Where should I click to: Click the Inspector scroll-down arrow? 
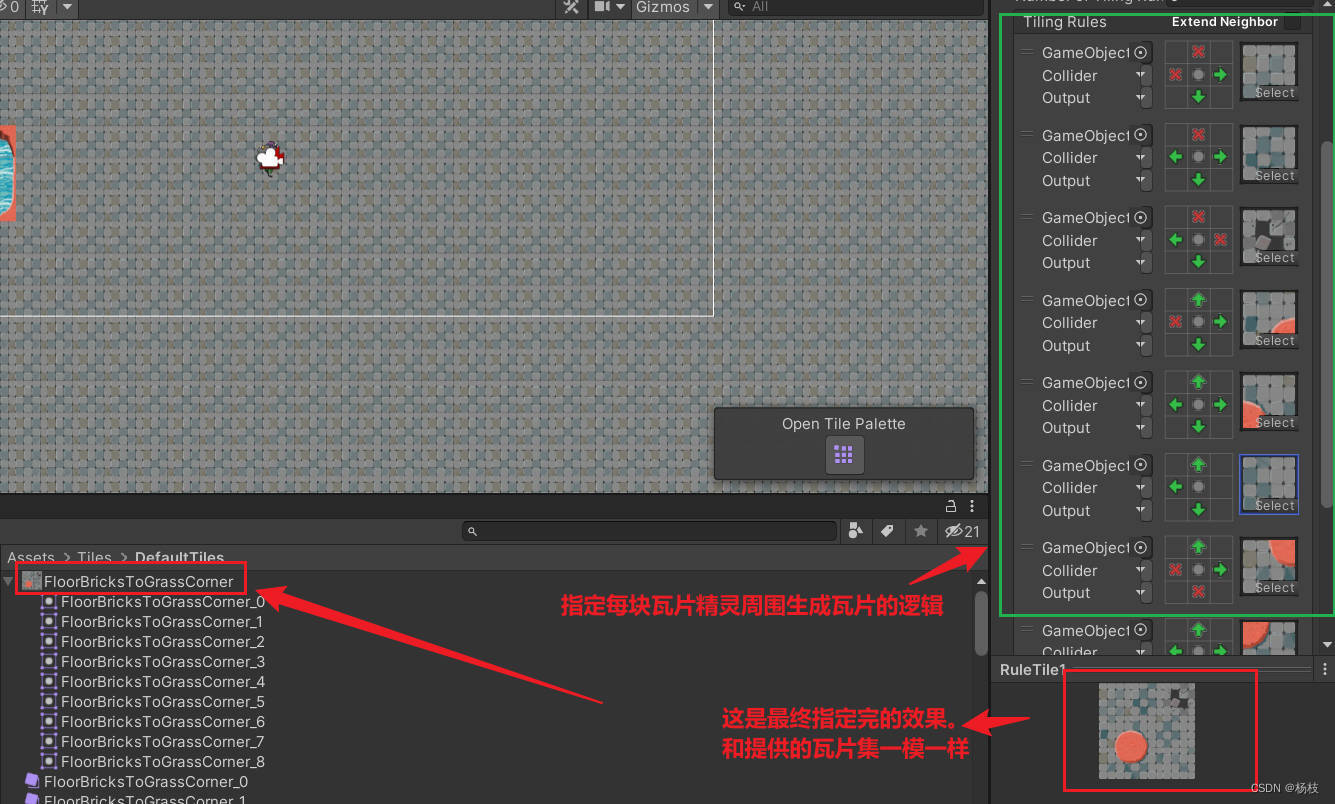pos(1327,646)
